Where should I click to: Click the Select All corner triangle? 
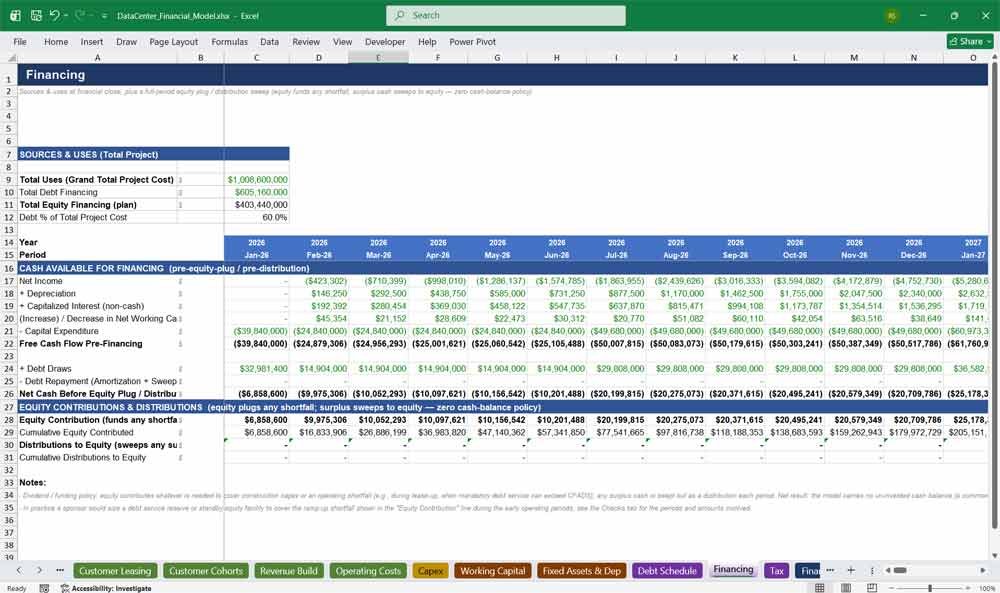tap(11, 58)
